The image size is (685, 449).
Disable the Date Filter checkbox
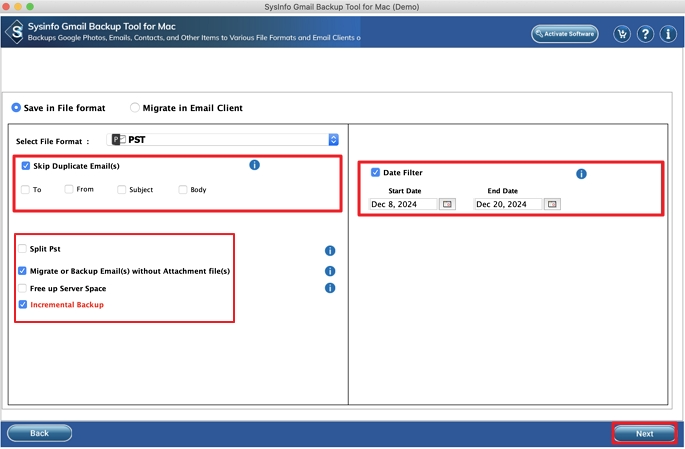click(x=375, y=173)
